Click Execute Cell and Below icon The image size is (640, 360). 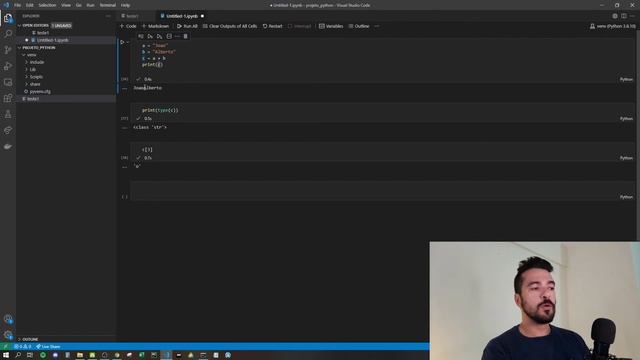coord(159,36)
